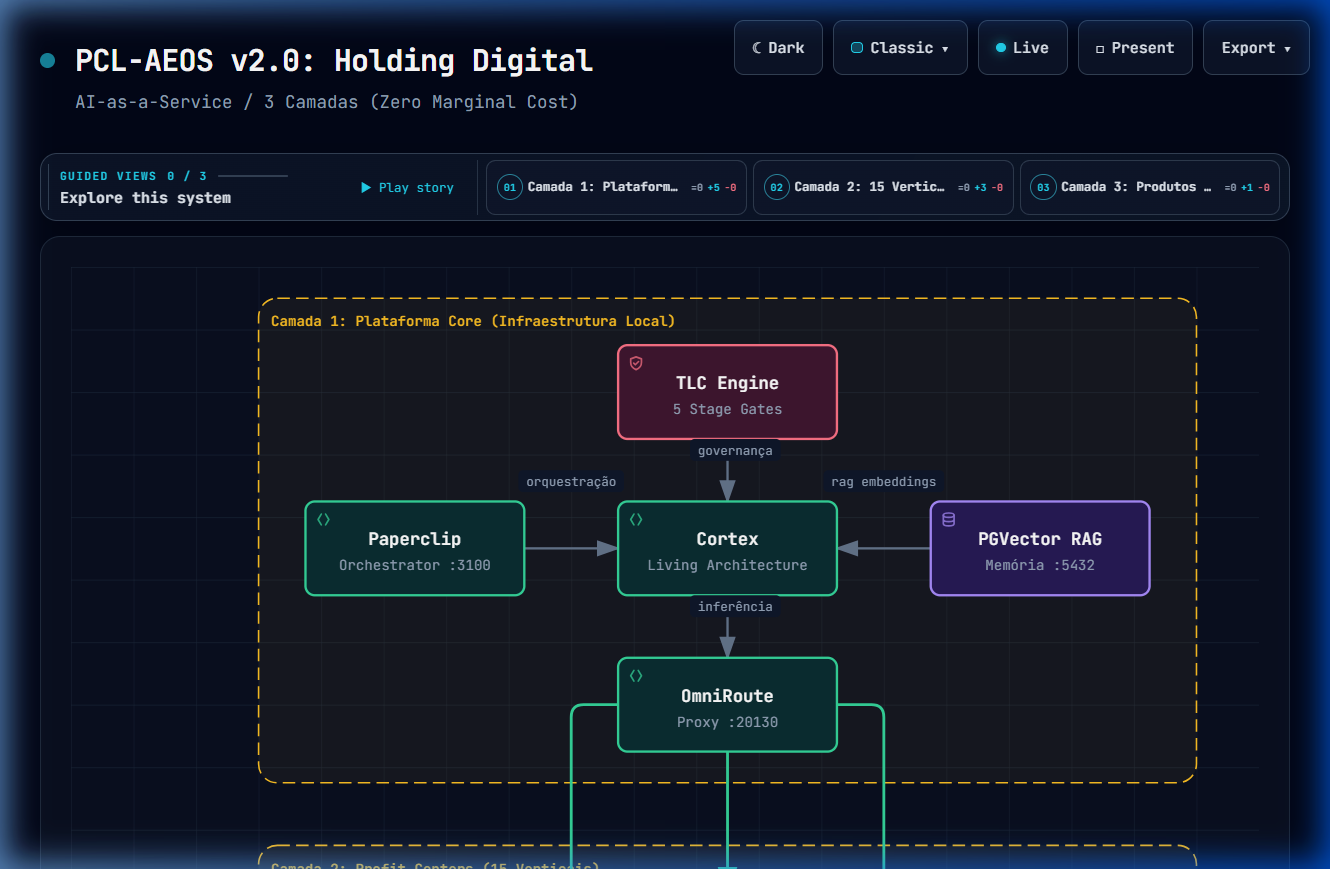Click Explore this system text
This screenshot has height=869, width=1330.
tap(145, 198)
